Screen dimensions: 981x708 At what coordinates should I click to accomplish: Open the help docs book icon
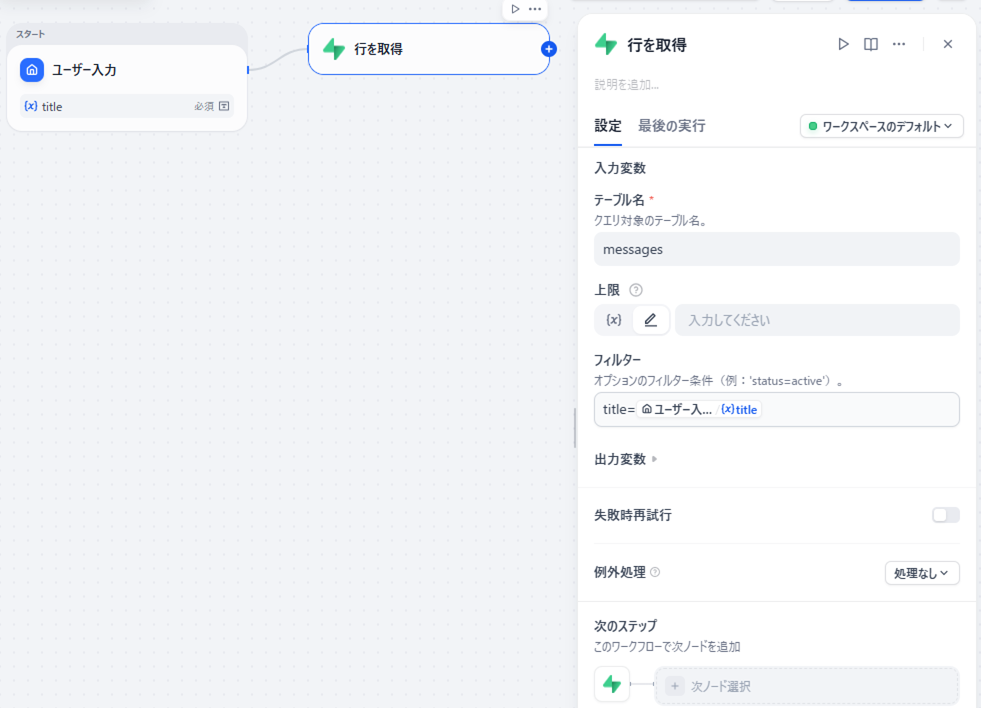(871, 44)
